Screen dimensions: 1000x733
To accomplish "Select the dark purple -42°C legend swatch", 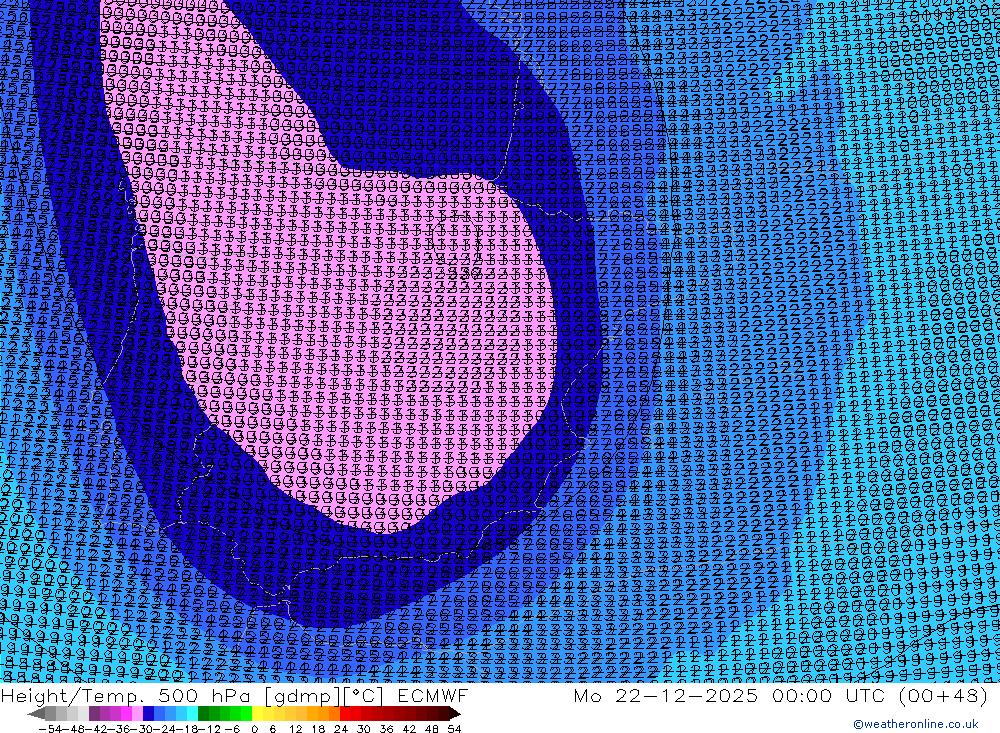I will pos(94,713).
